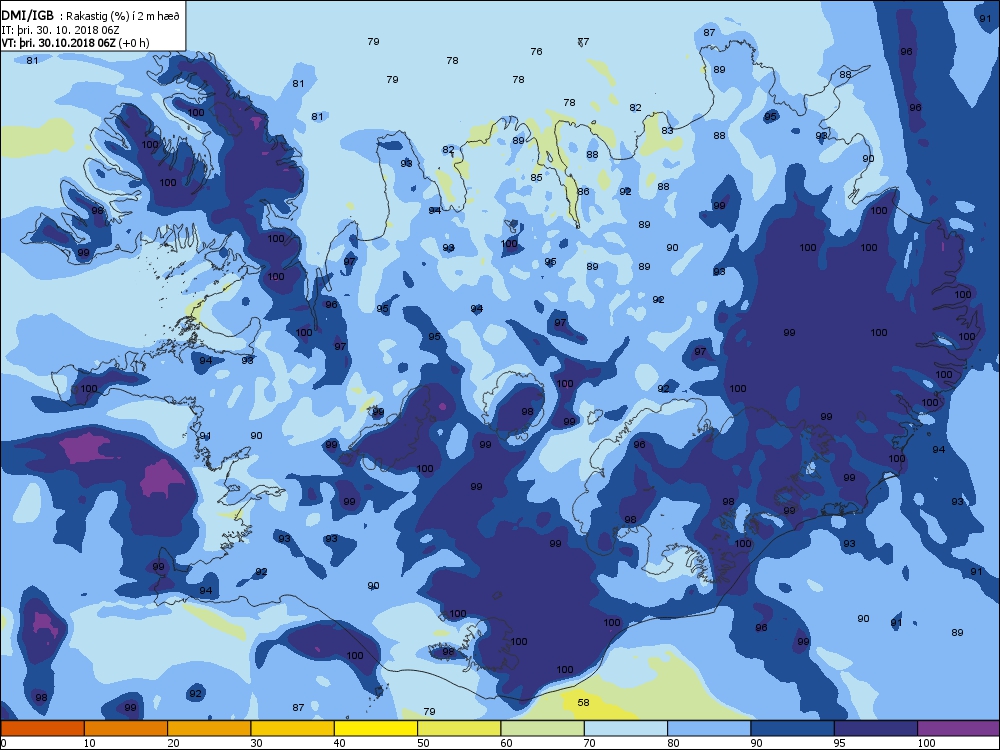Click the 76 humidity value on the map

tap(536, 52)
